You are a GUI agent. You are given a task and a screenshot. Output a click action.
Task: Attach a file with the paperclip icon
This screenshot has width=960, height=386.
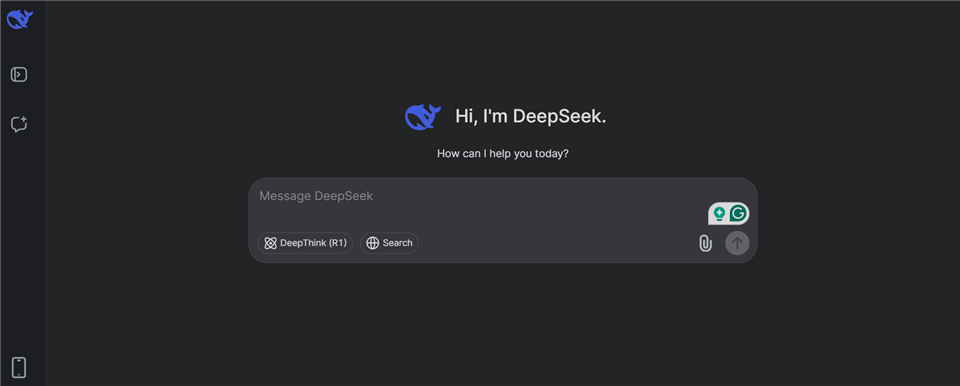705,243
